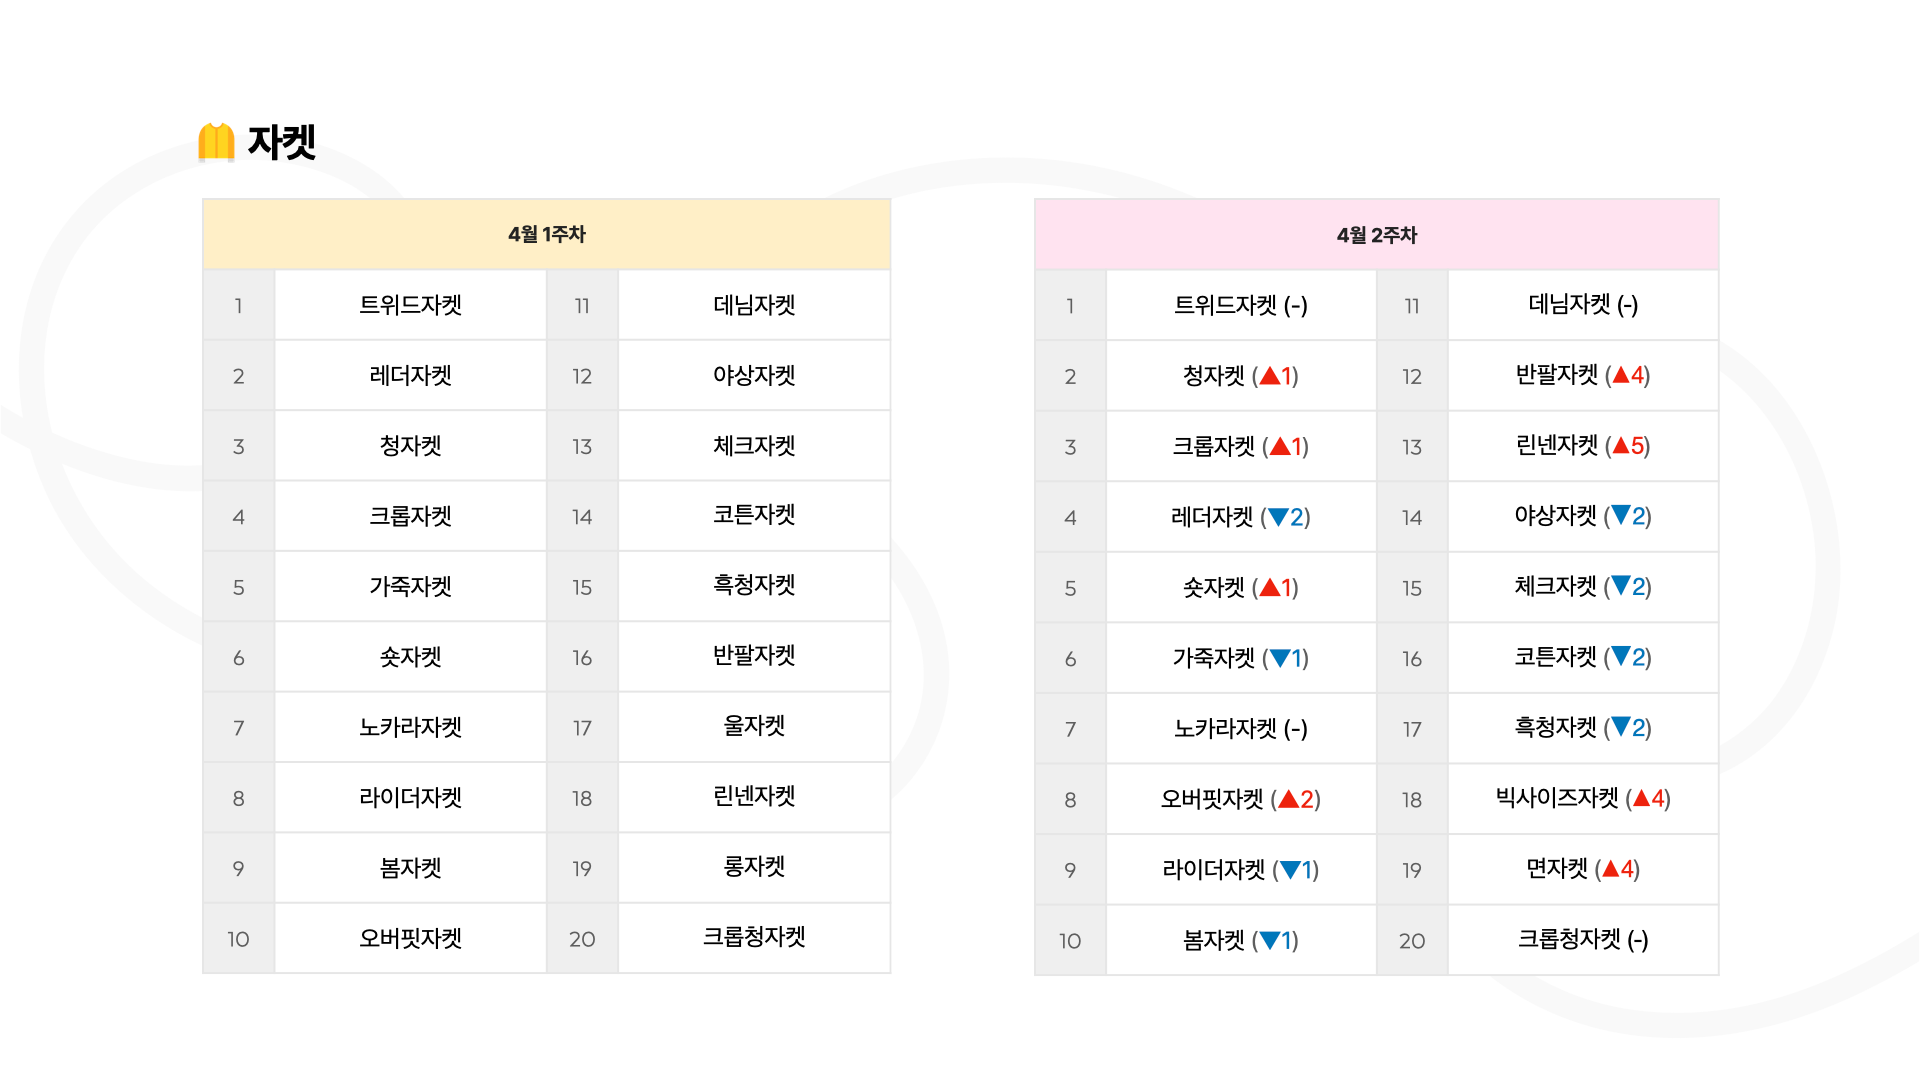
Task: Click the blue down arrow beside 레더자켓
Action: coord(1278,517)
